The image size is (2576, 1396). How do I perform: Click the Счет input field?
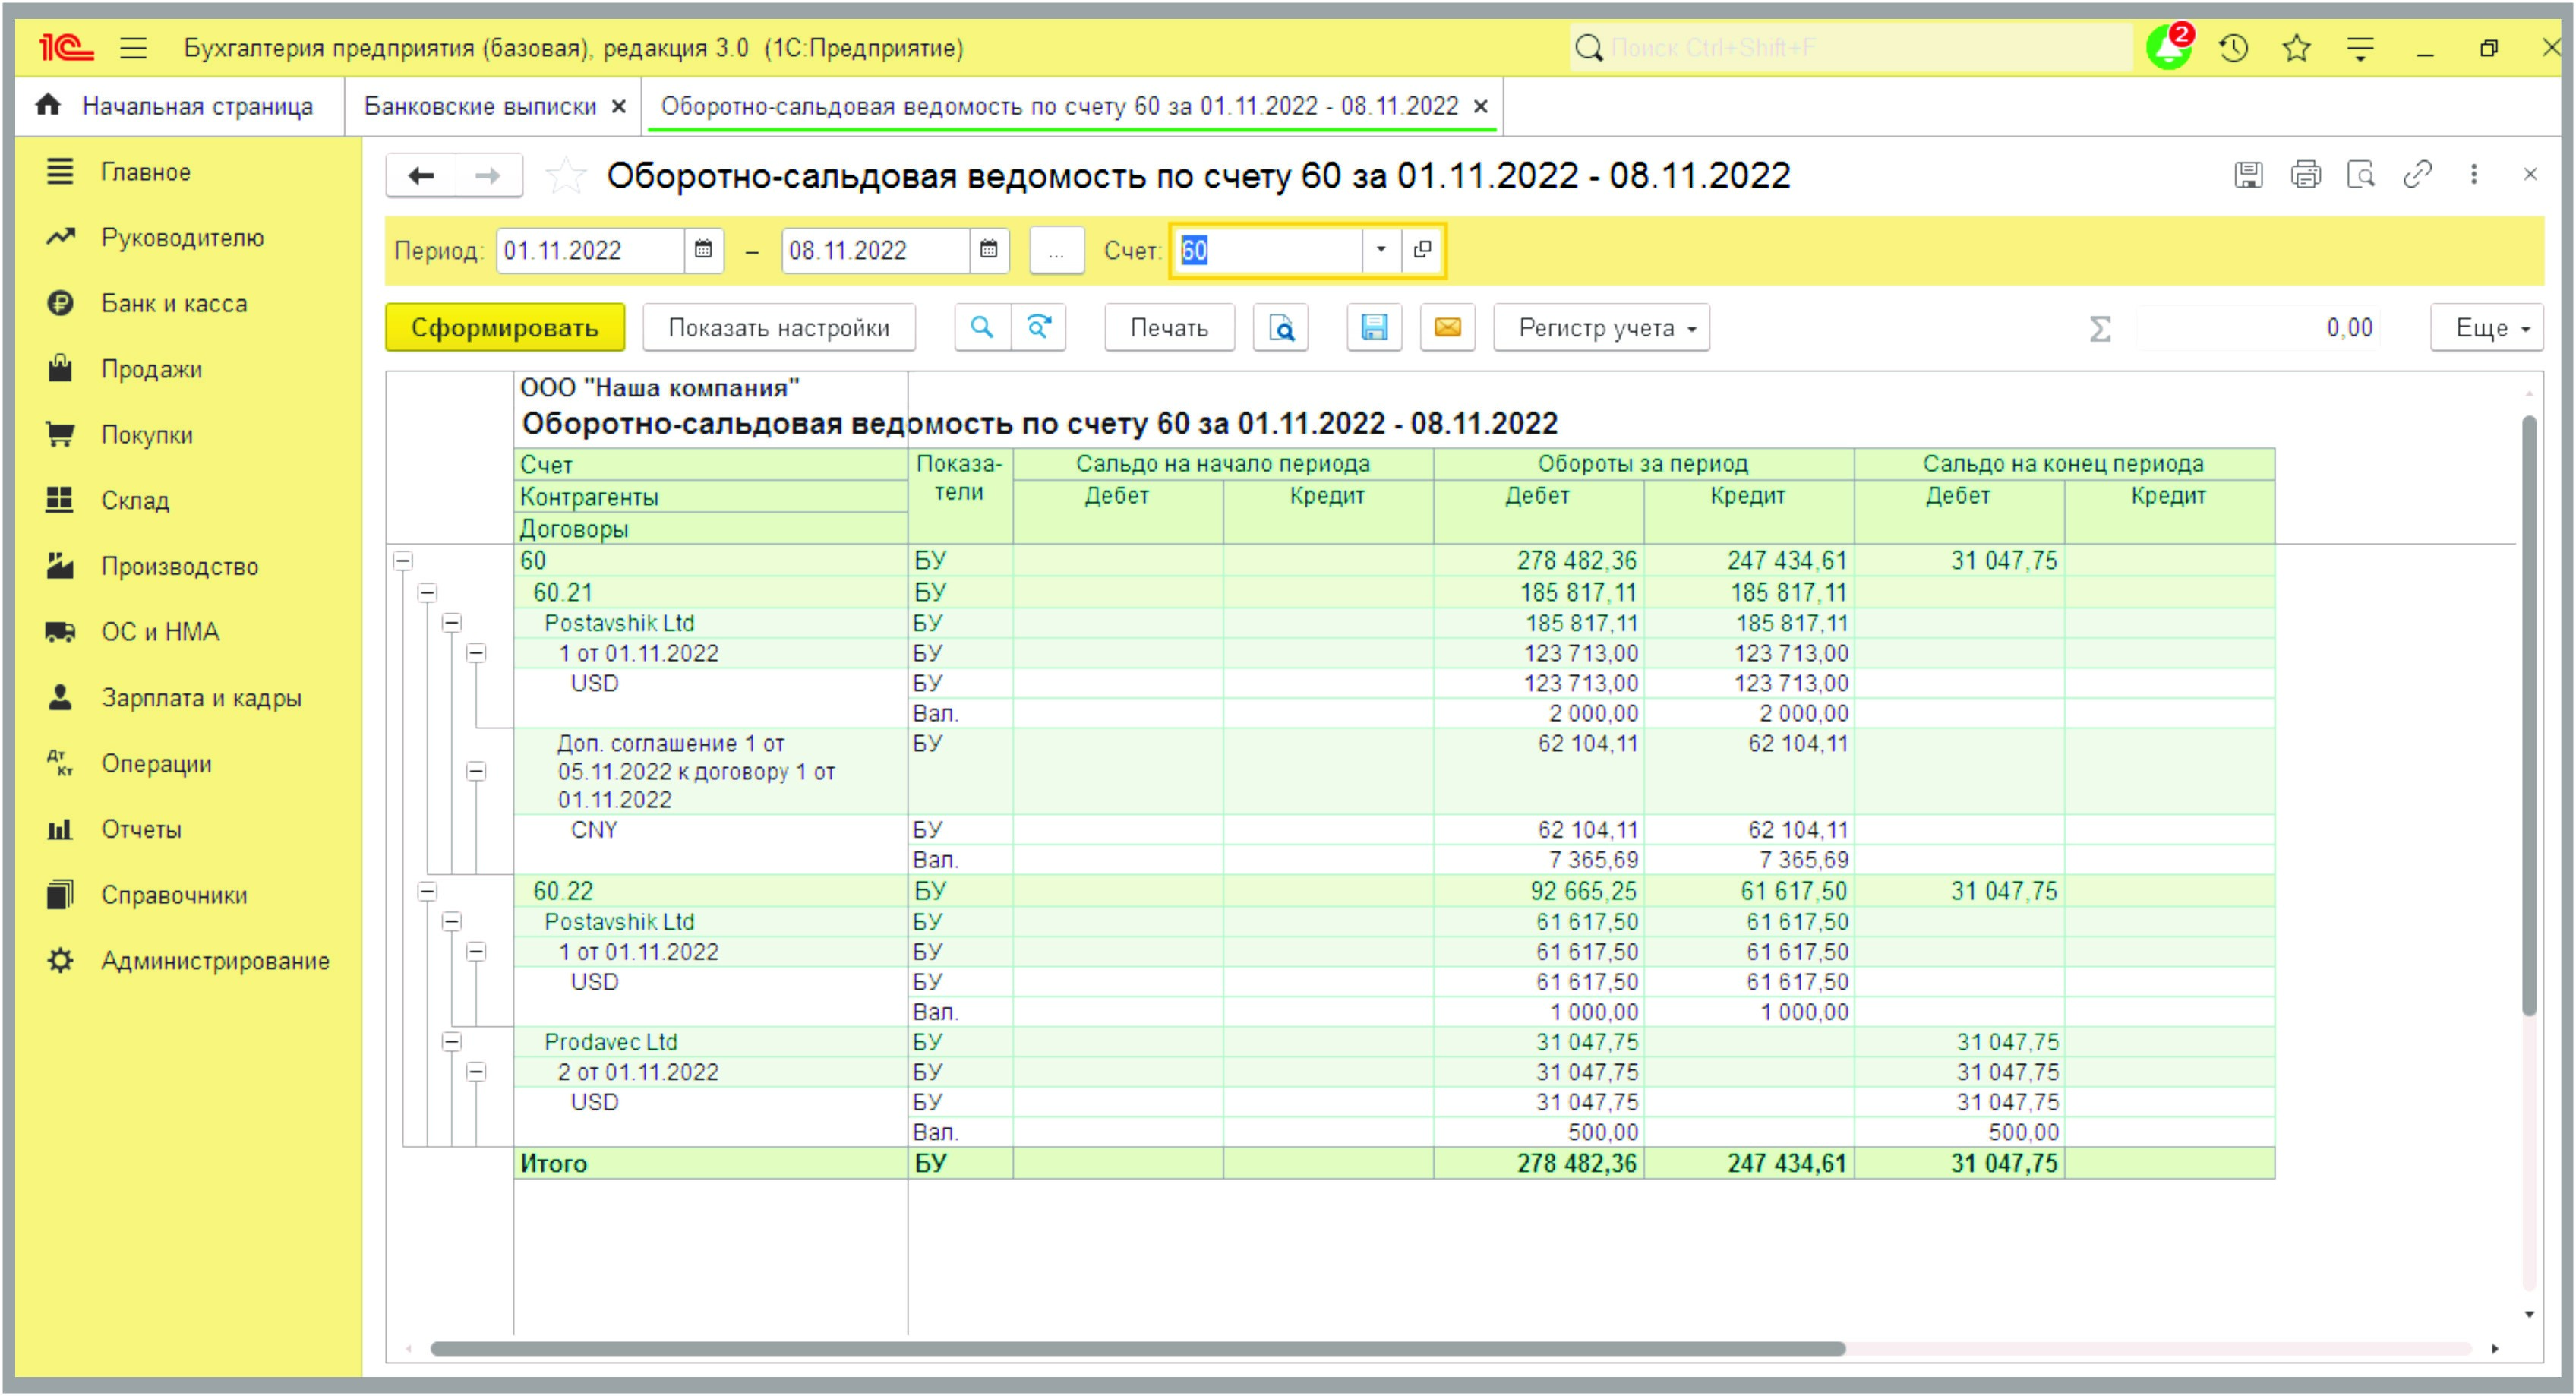(1268, 250)
